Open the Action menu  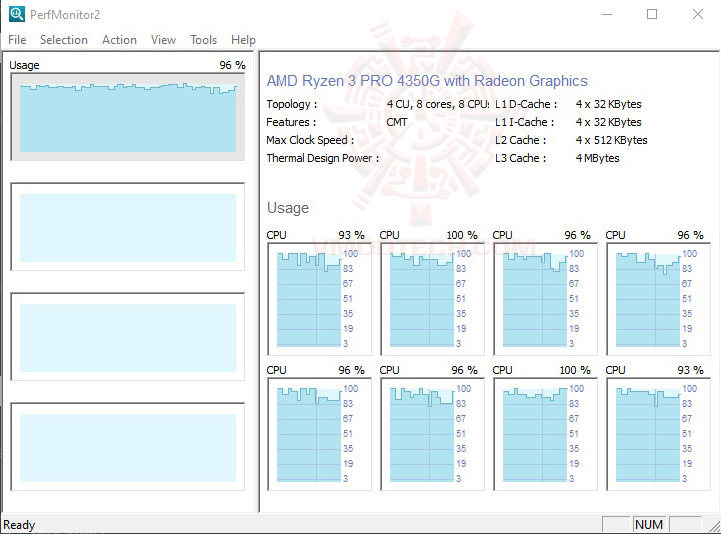click(x=119, y=40)
